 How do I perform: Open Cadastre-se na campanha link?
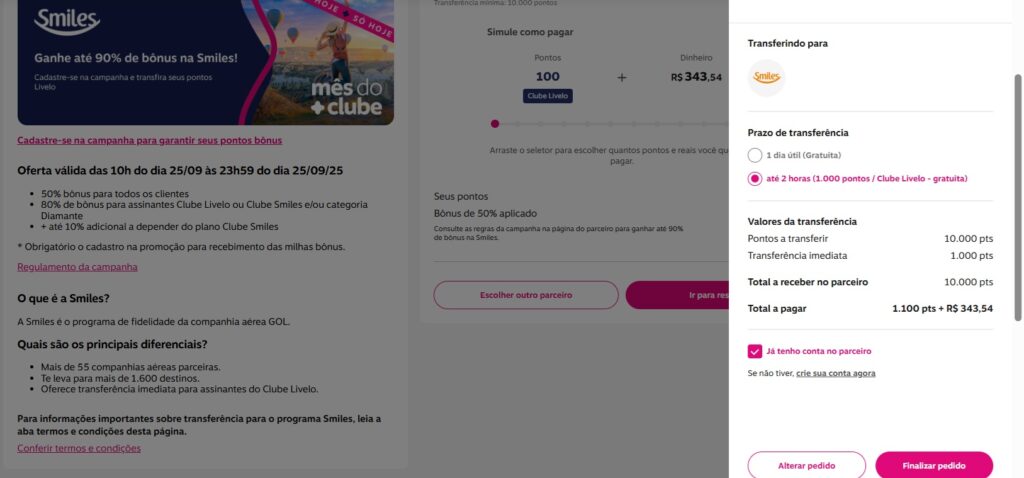pyautogui.click(x=150, y=140)
